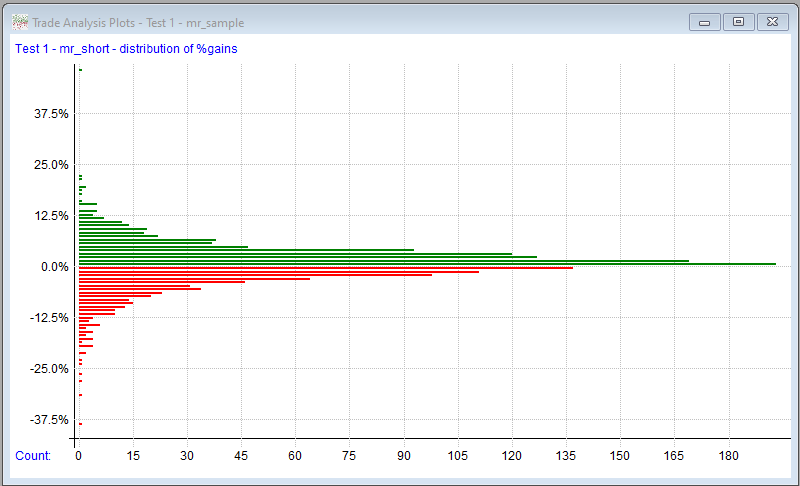Click the 90 count x-axis label
The height and width of the screenshot is (486, 800).
pyautogui.click(x=404, y=456)
